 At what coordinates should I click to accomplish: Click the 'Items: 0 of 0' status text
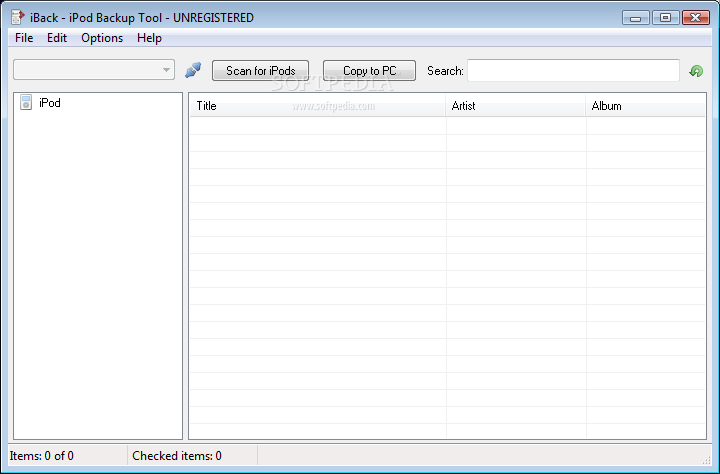pyautogui.click(x=41, y=456)
